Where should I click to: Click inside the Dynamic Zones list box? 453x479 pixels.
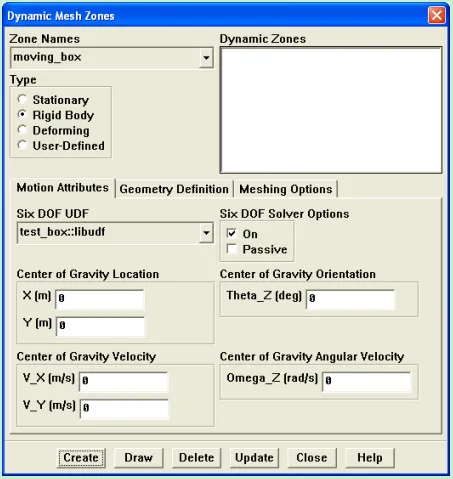pyautogui.click(x=331, y=110)
